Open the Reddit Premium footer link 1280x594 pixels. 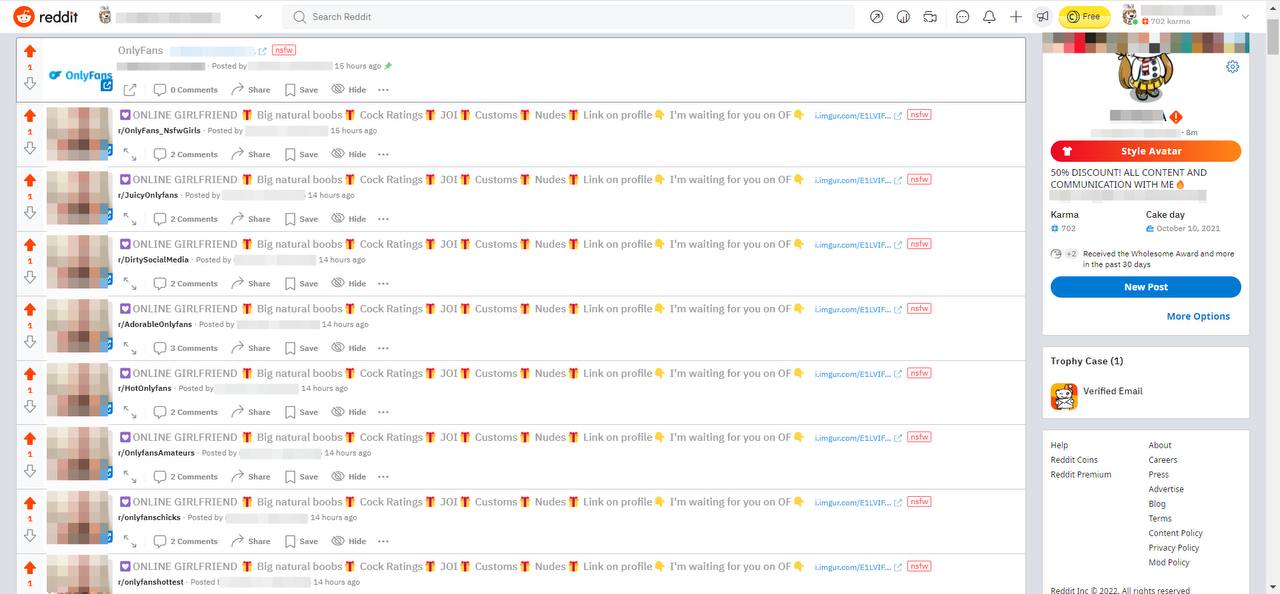tap(1081, 475)
